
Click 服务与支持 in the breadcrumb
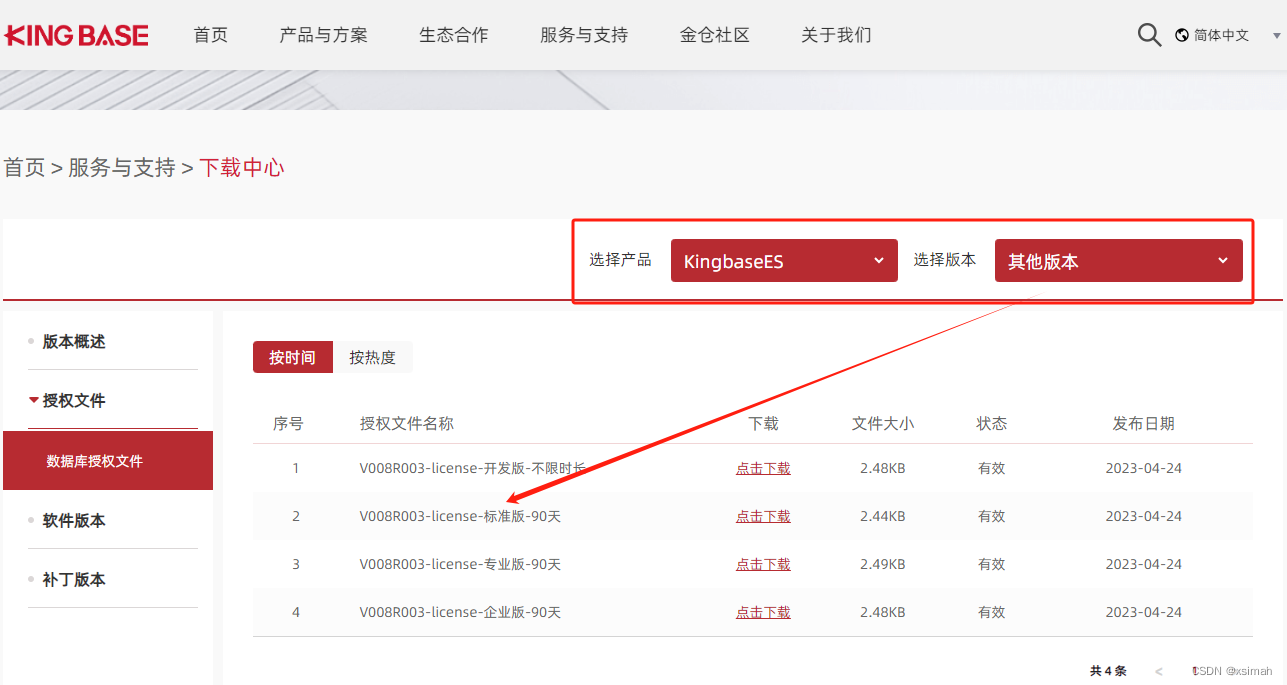click(124, 167)
